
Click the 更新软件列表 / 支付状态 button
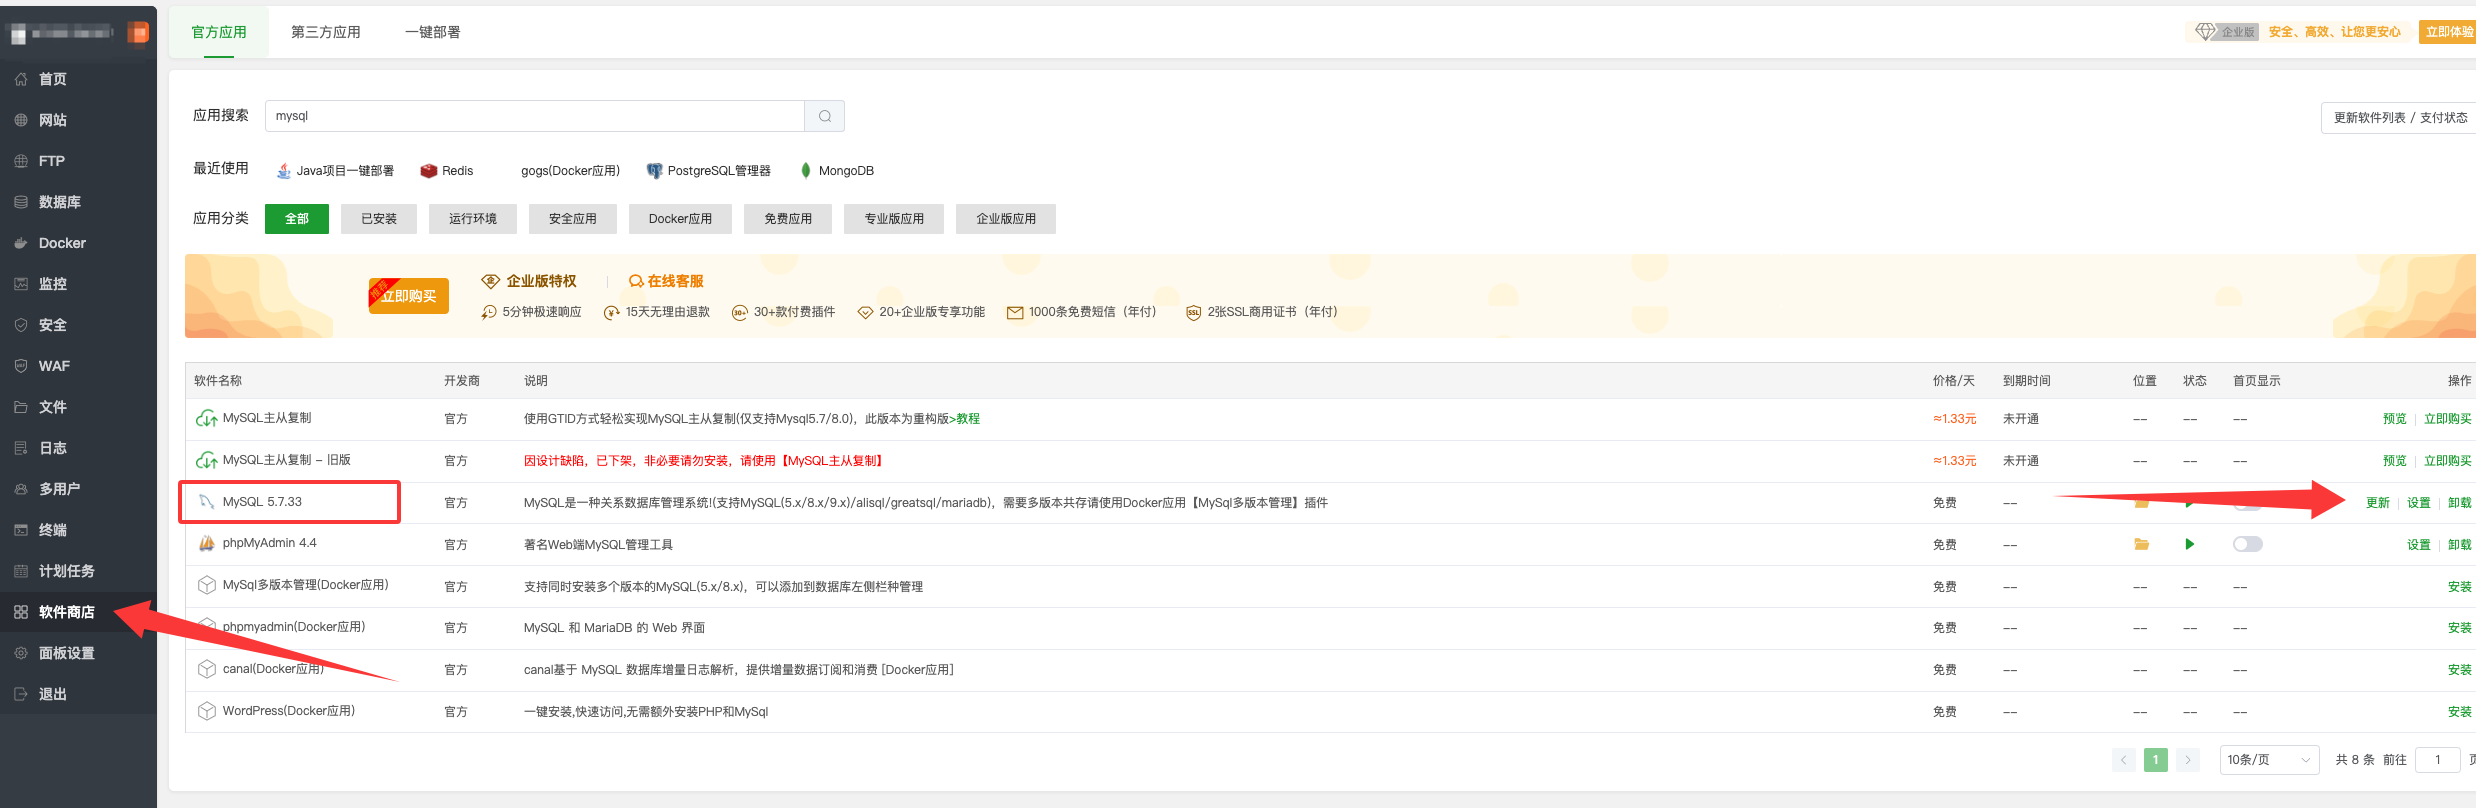(2399, 118)
